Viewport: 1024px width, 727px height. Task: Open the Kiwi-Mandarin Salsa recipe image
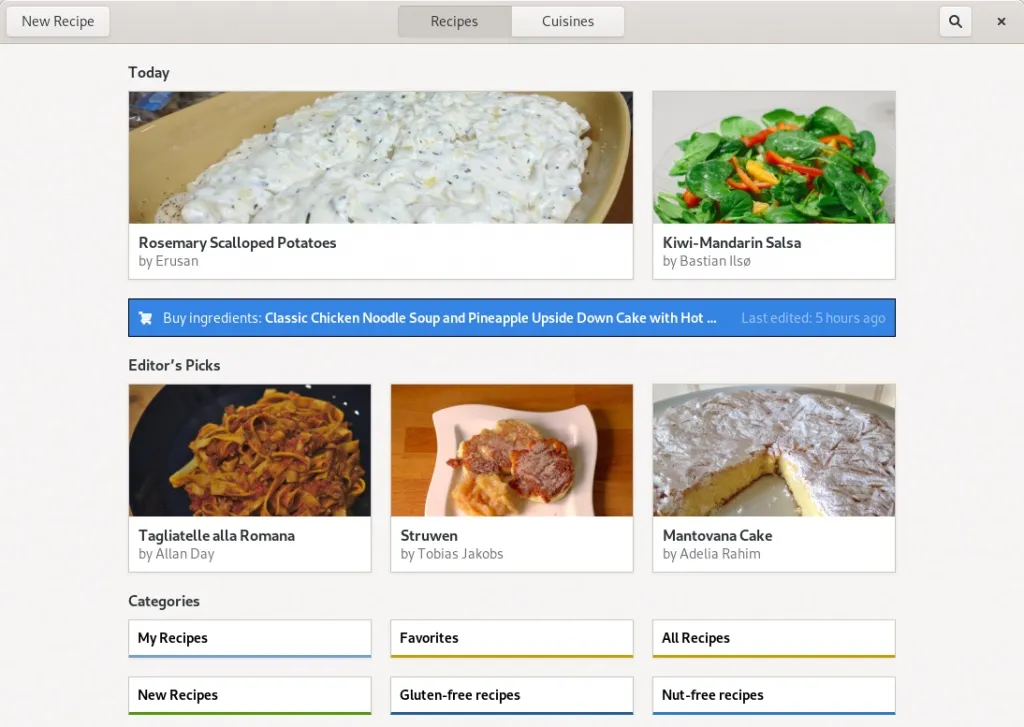pos(773,157)
